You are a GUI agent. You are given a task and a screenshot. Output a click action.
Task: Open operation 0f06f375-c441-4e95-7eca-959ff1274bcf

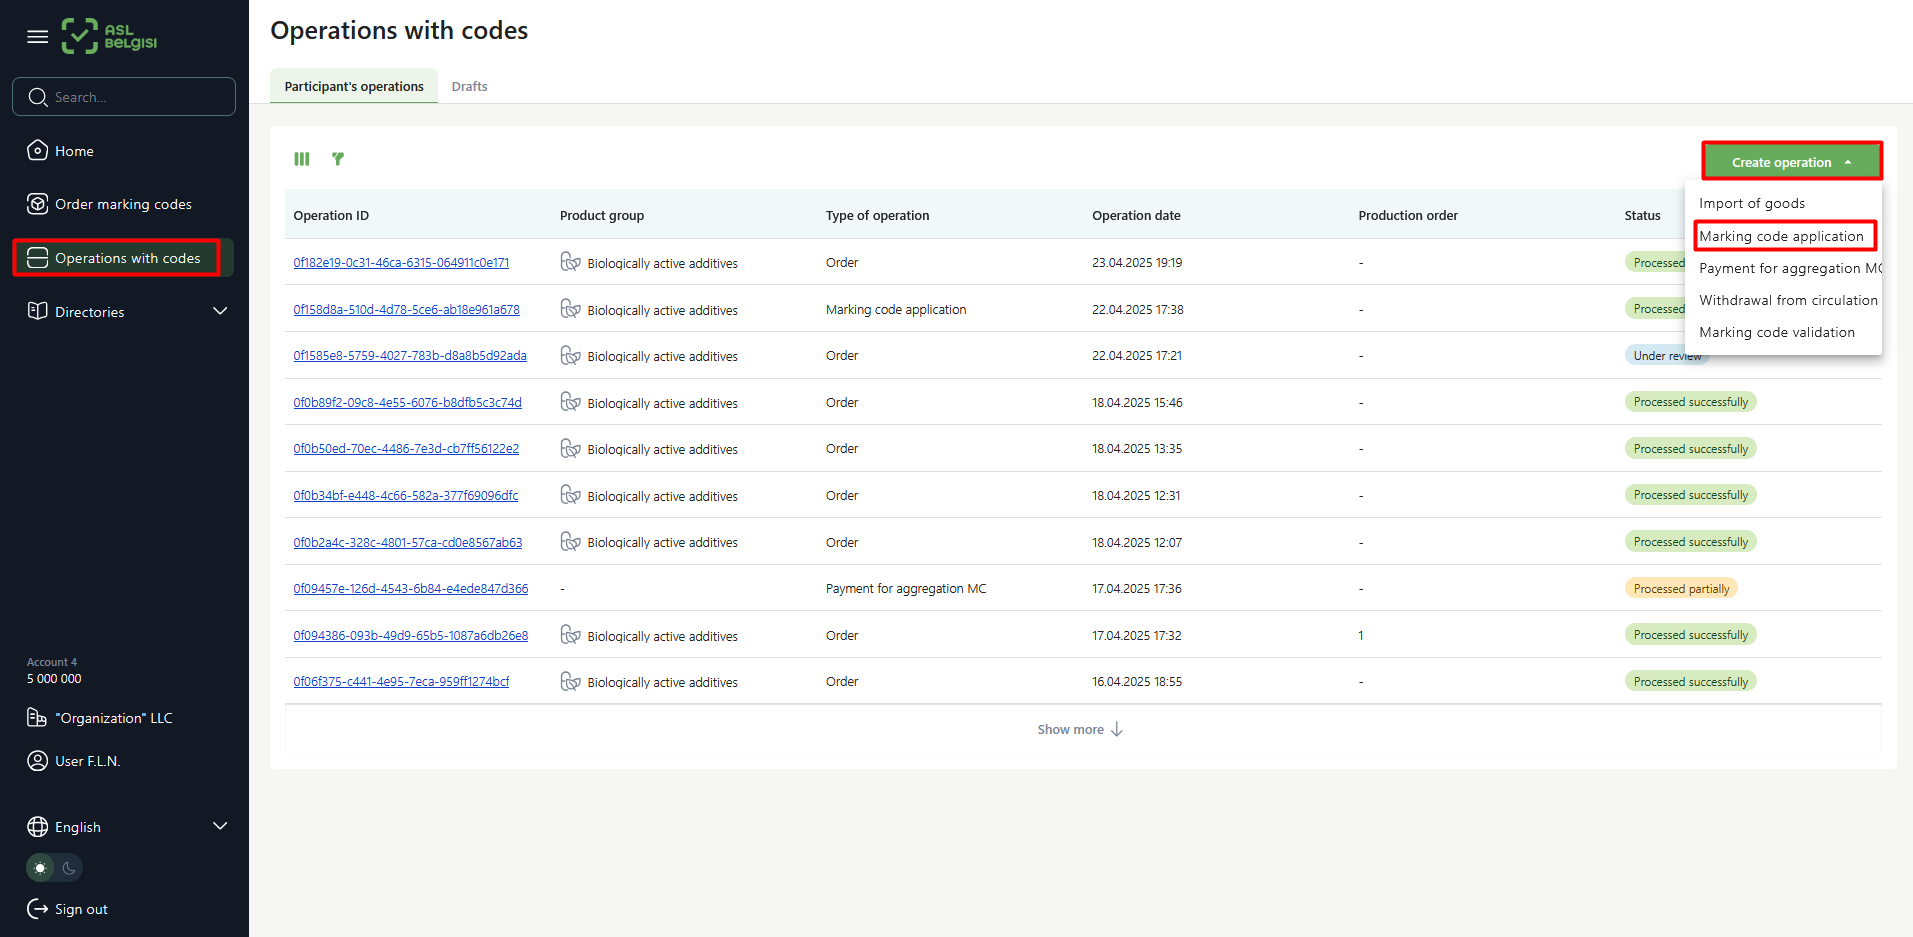coord(401,682)
